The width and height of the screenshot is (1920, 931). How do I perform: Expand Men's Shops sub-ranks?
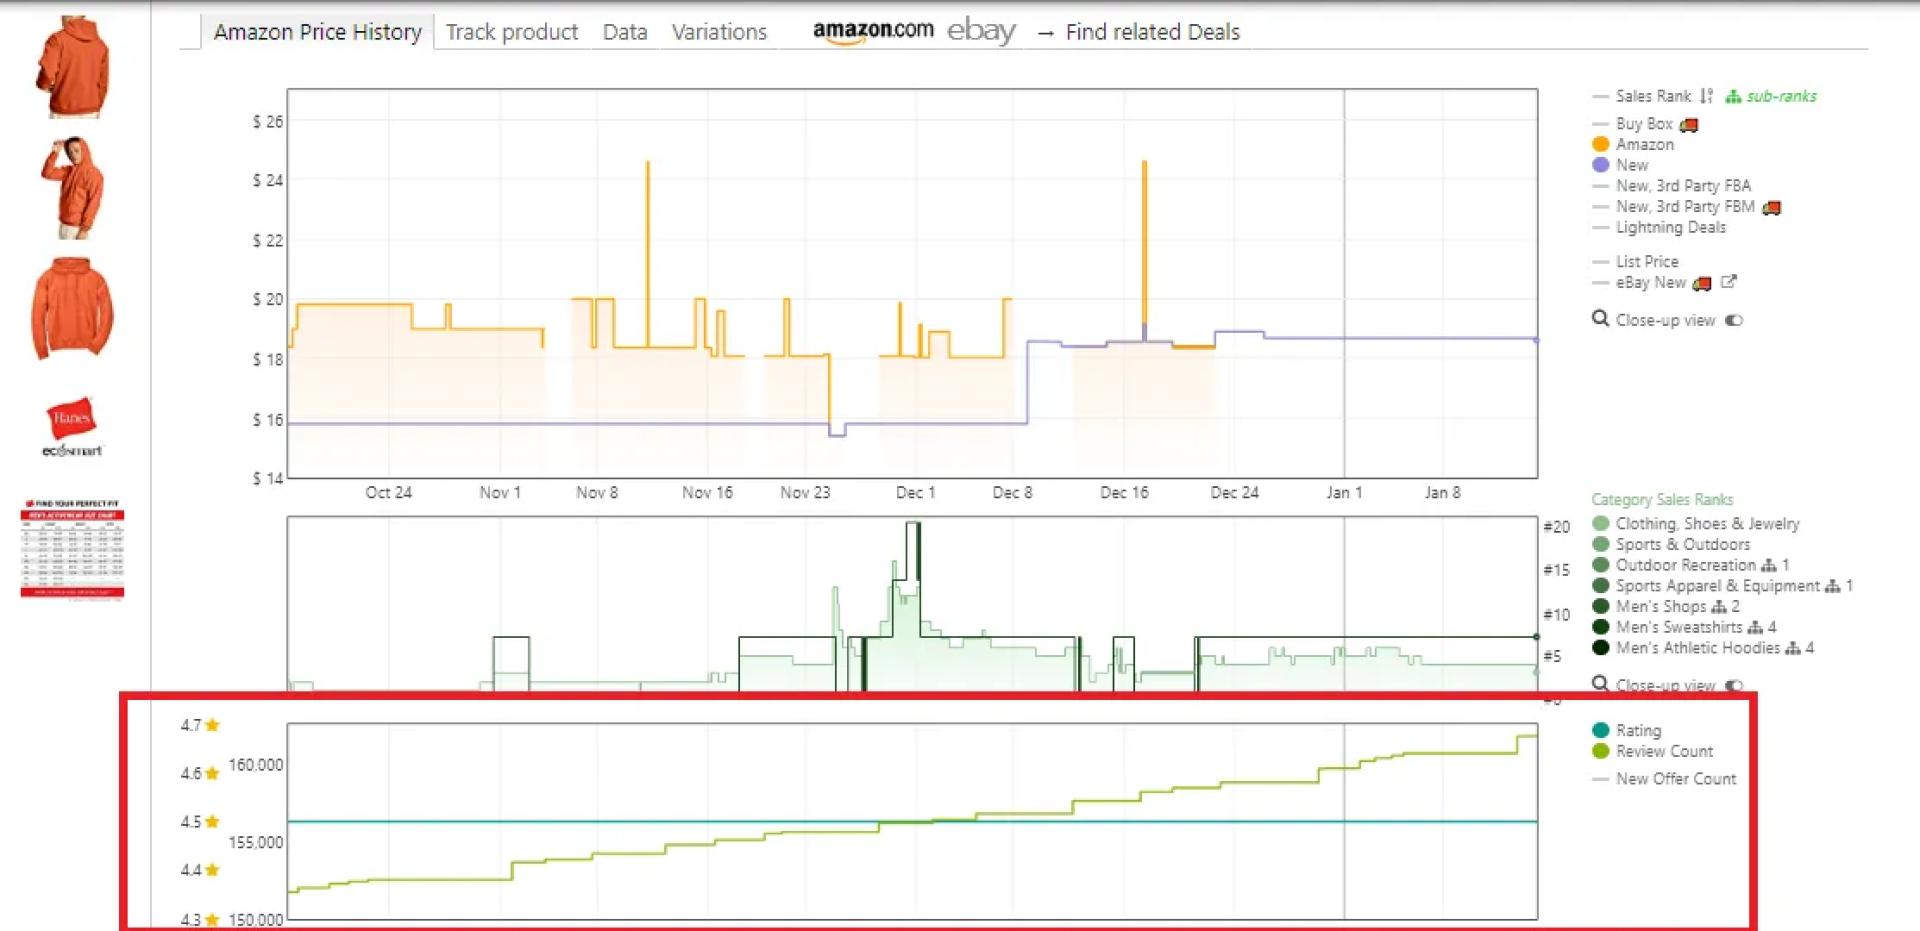pyautogui.click(x=1718, y=606)
